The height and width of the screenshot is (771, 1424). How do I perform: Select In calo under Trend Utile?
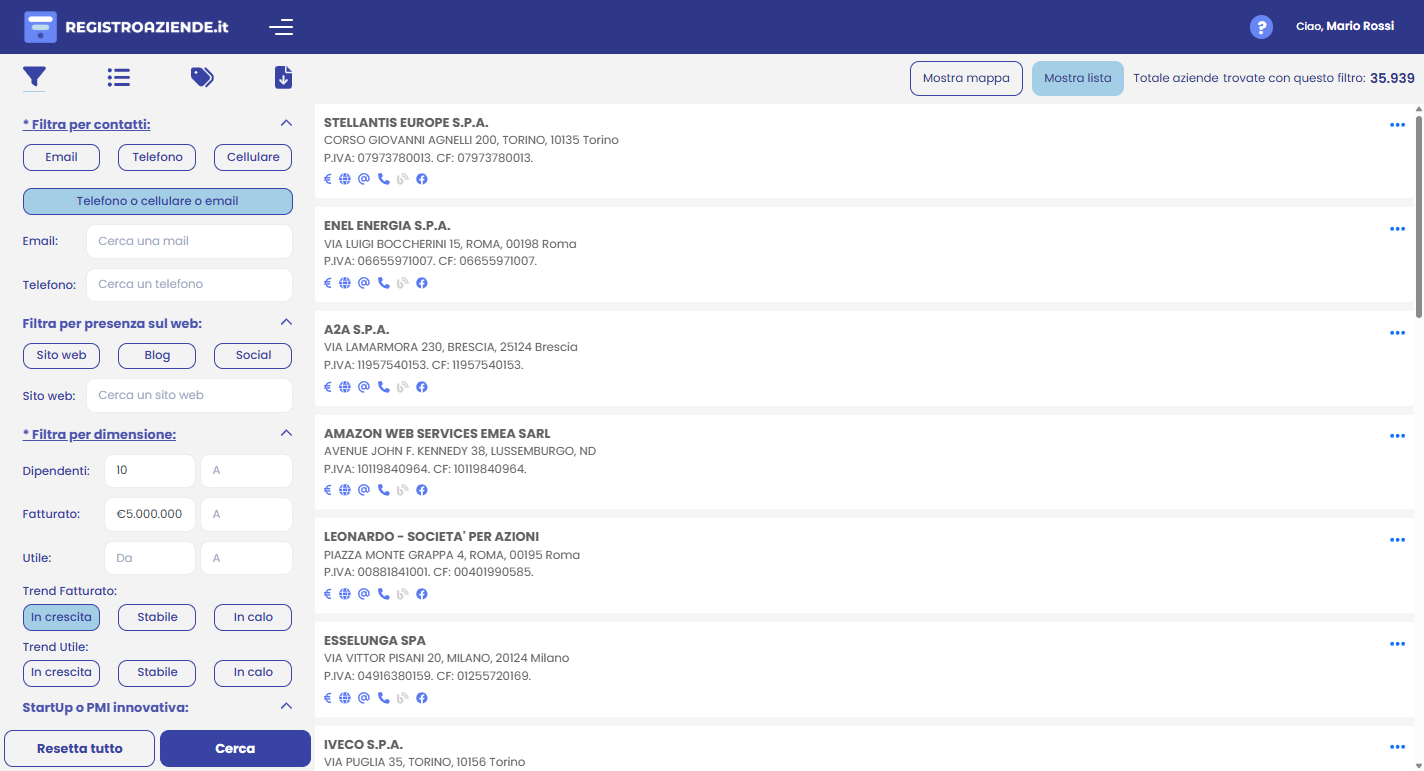(x=253, y=672)
